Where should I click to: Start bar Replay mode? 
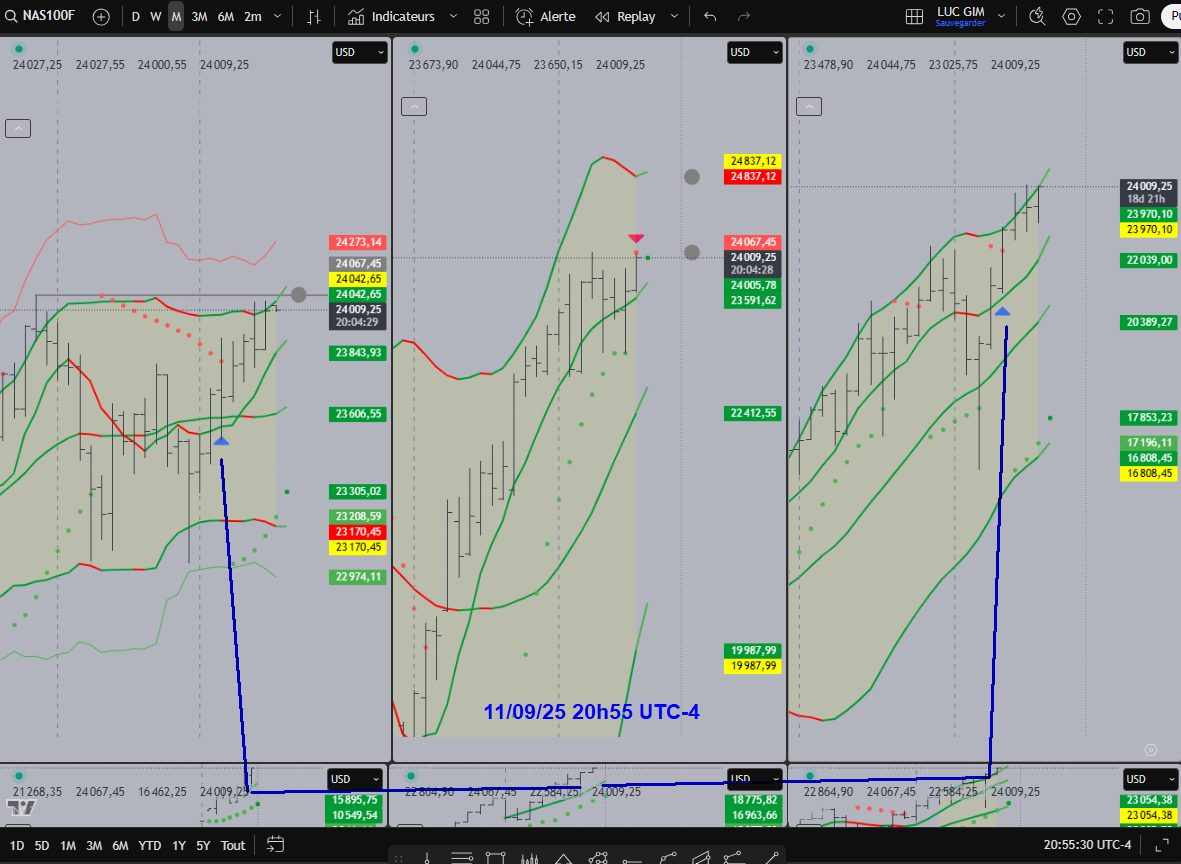(x=625, y=17)
